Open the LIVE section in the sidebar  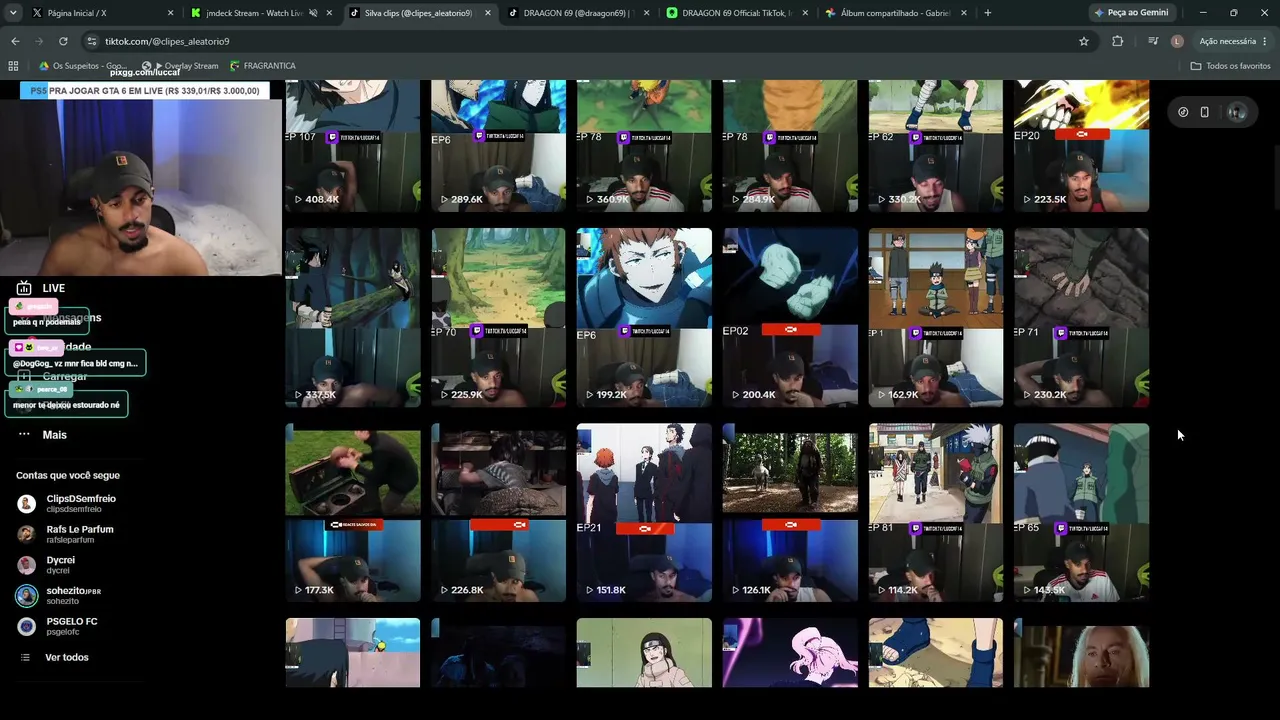point(54,288)
